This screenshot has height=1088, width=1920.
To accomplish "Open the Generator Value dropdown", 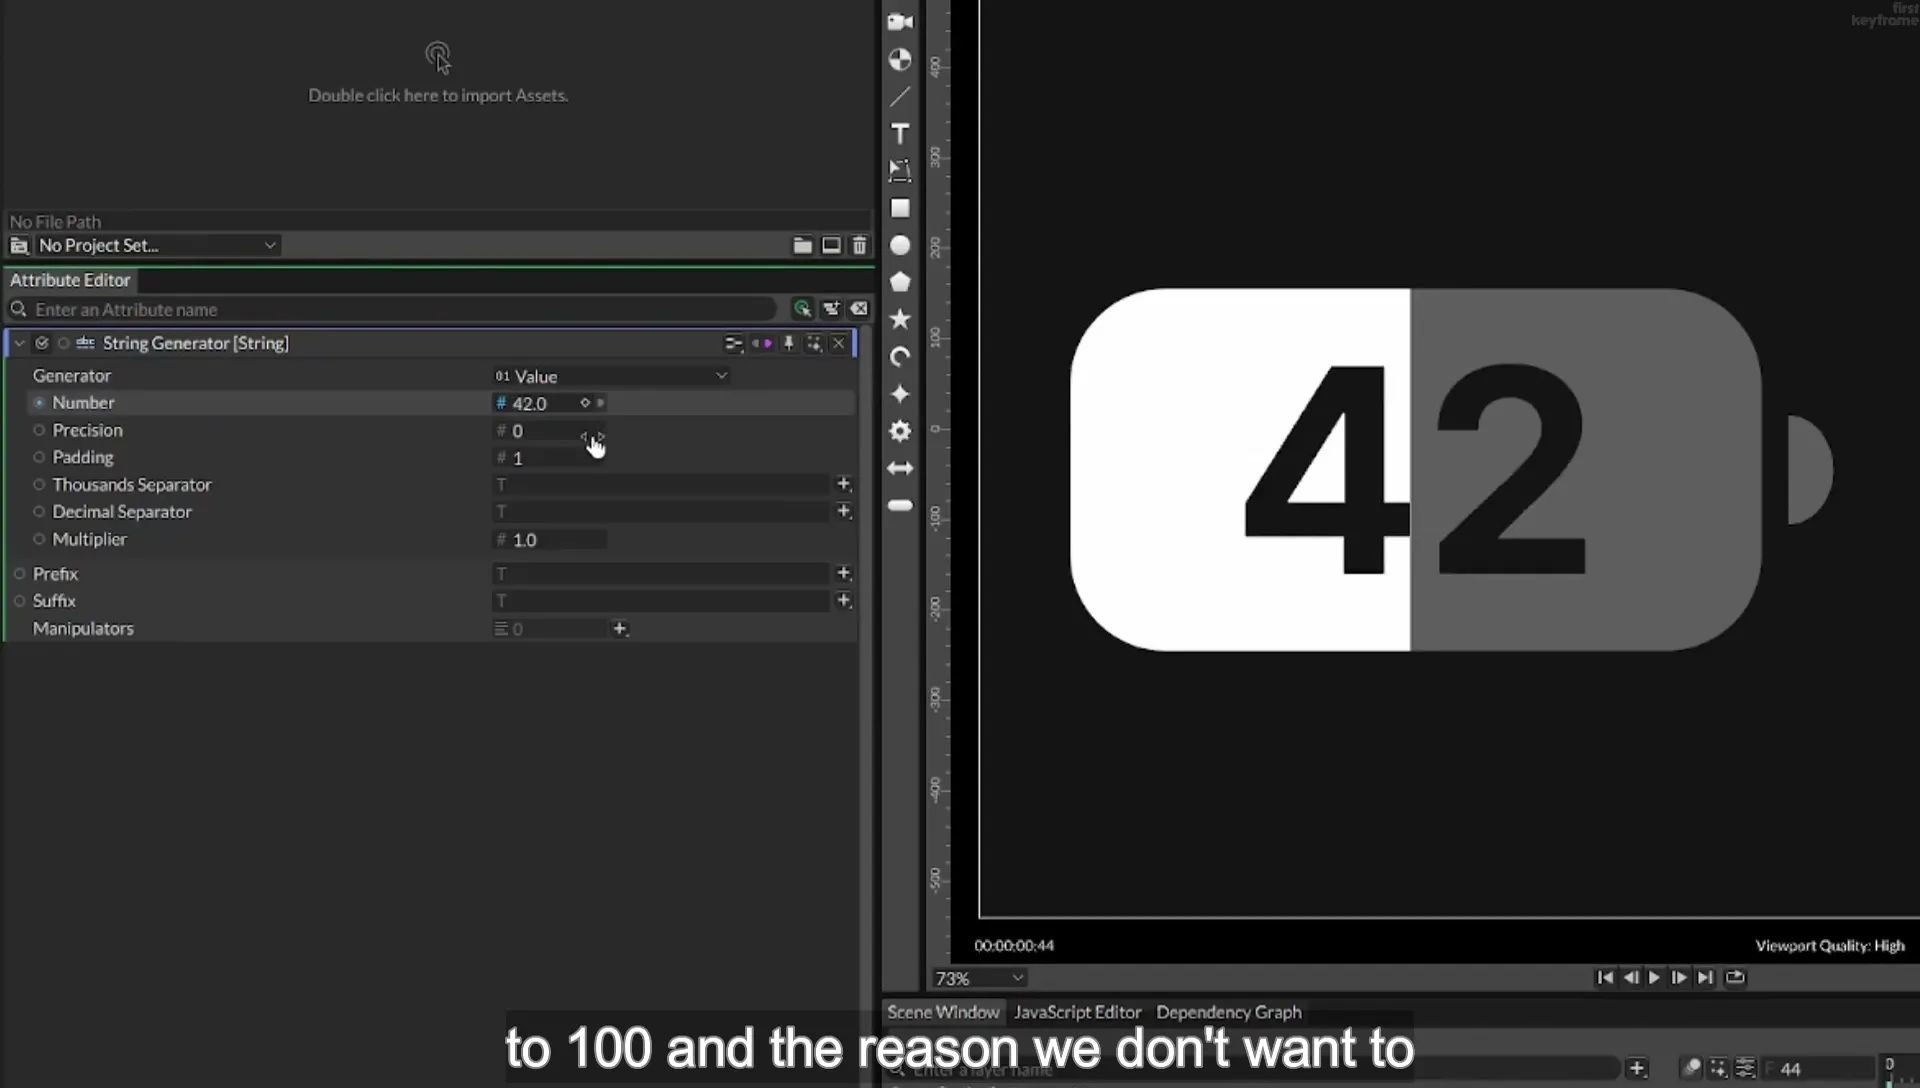I will (x=611, y=376).
